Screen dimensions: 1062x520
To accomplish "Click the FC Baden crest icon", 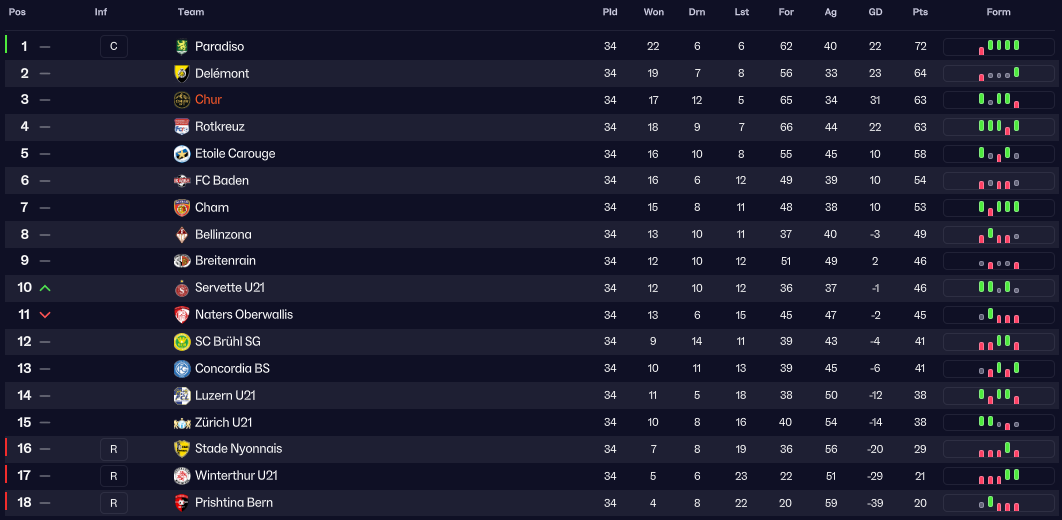I will pos(182,181).
